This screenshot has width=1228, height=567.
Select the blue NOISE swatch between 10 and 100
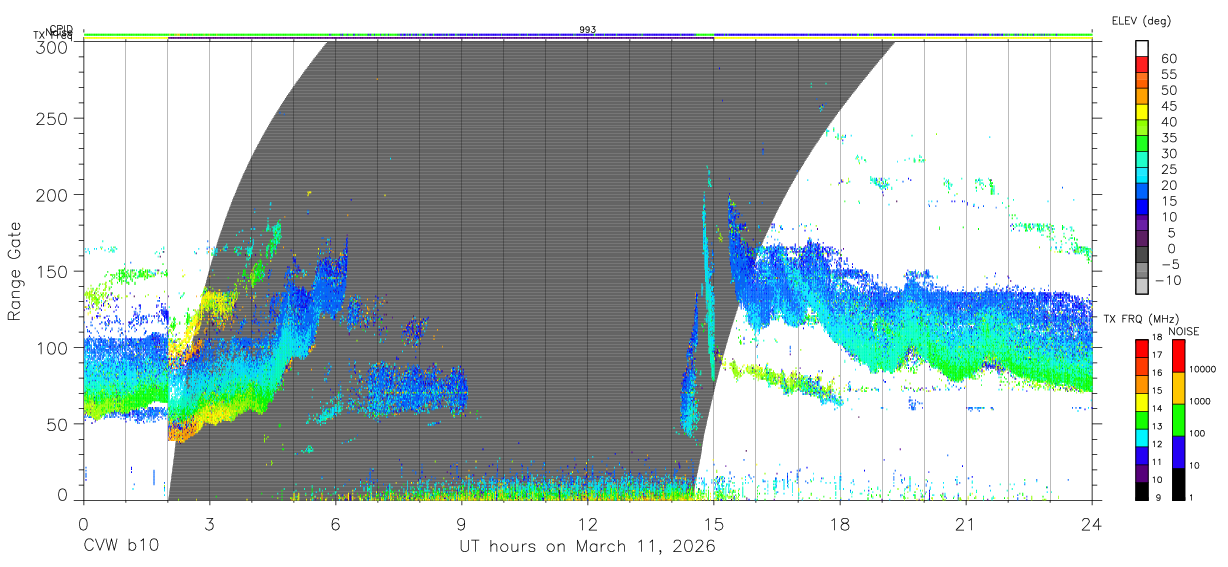[1179, 451]
